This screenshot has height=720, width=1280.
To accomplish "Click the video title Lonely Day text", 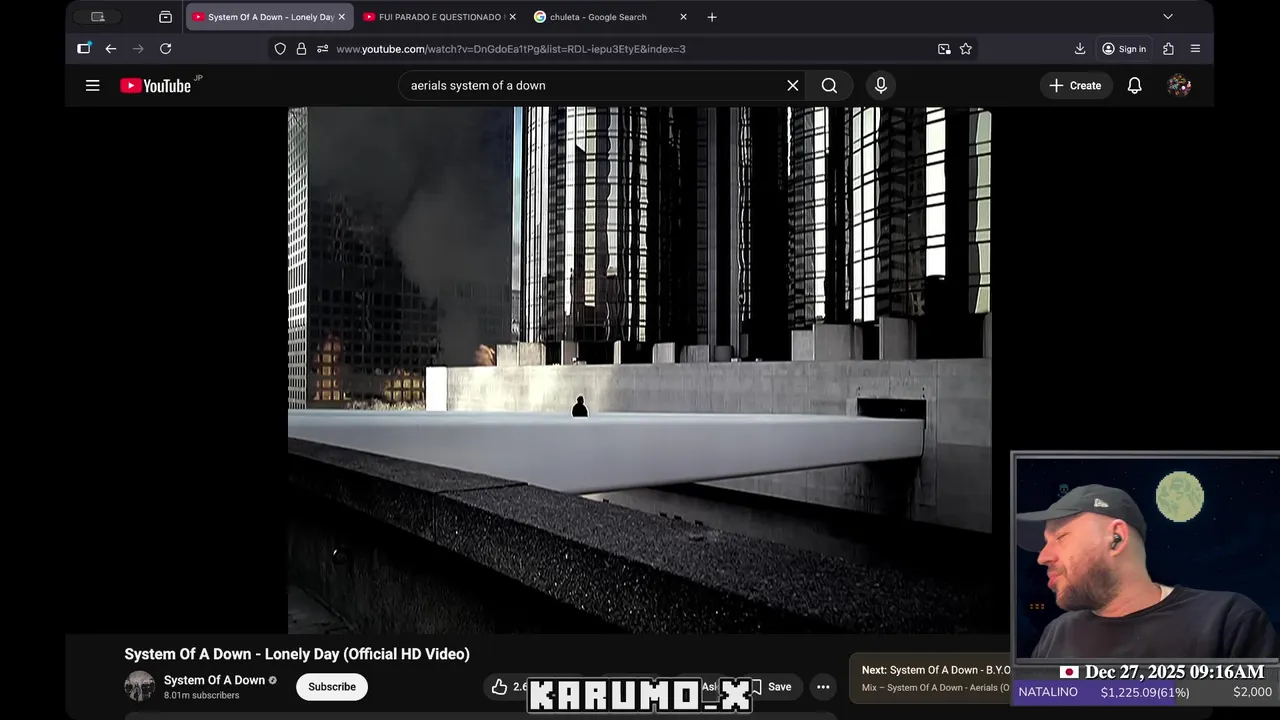I will point(297,654).
